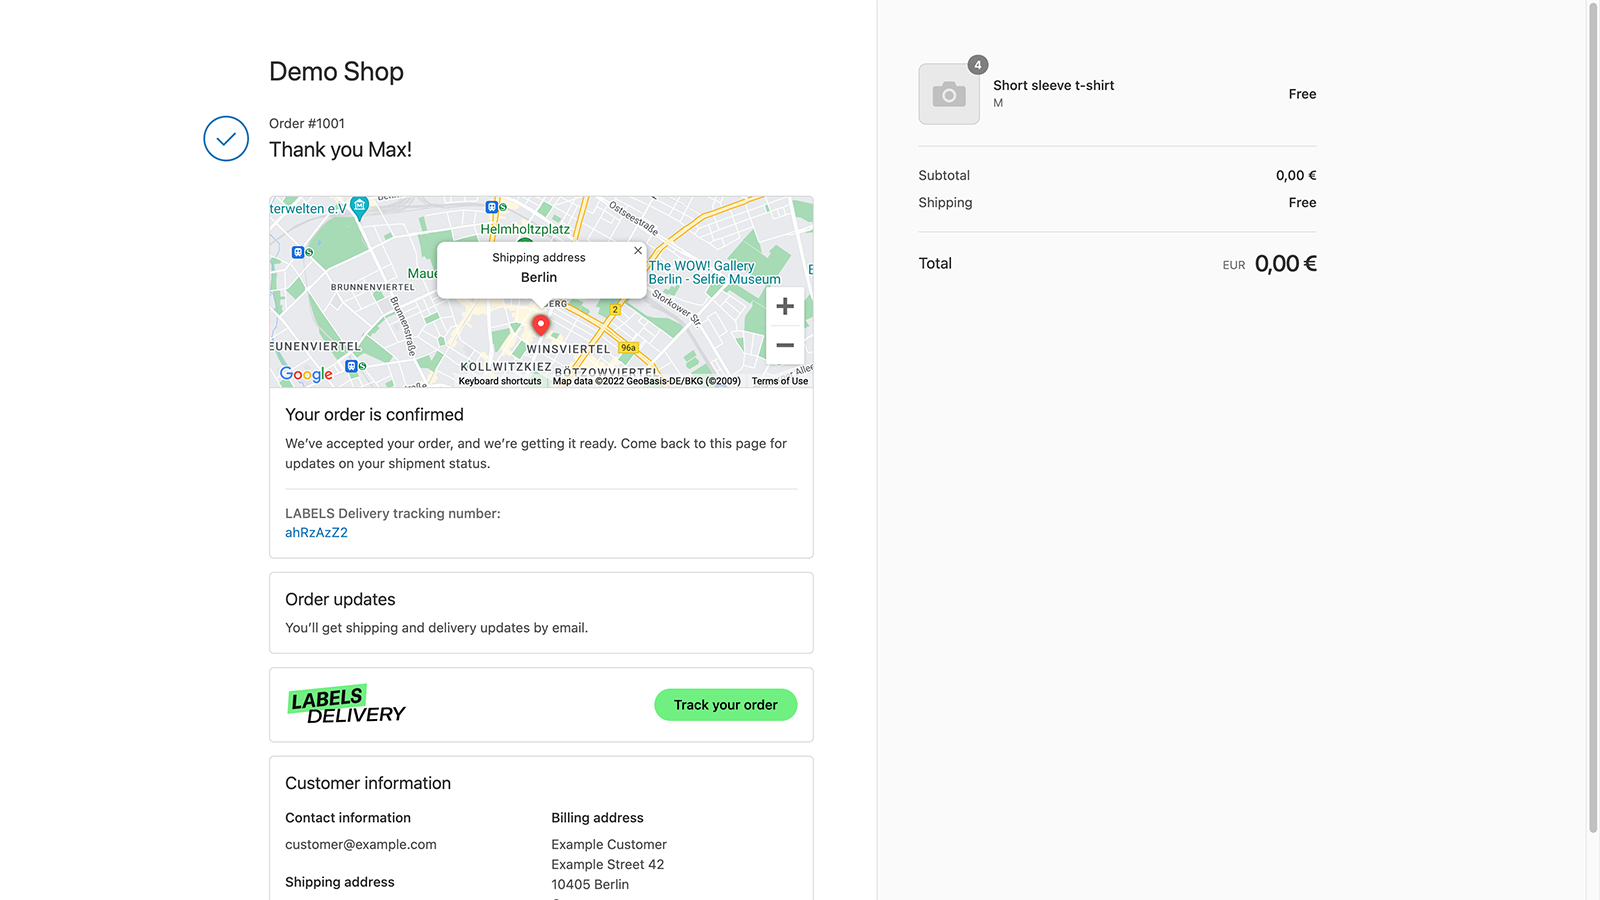The image size is (1600, 900).
Task: Open tracking number ahRzAzZ2 link
Action: coord(316,532)
